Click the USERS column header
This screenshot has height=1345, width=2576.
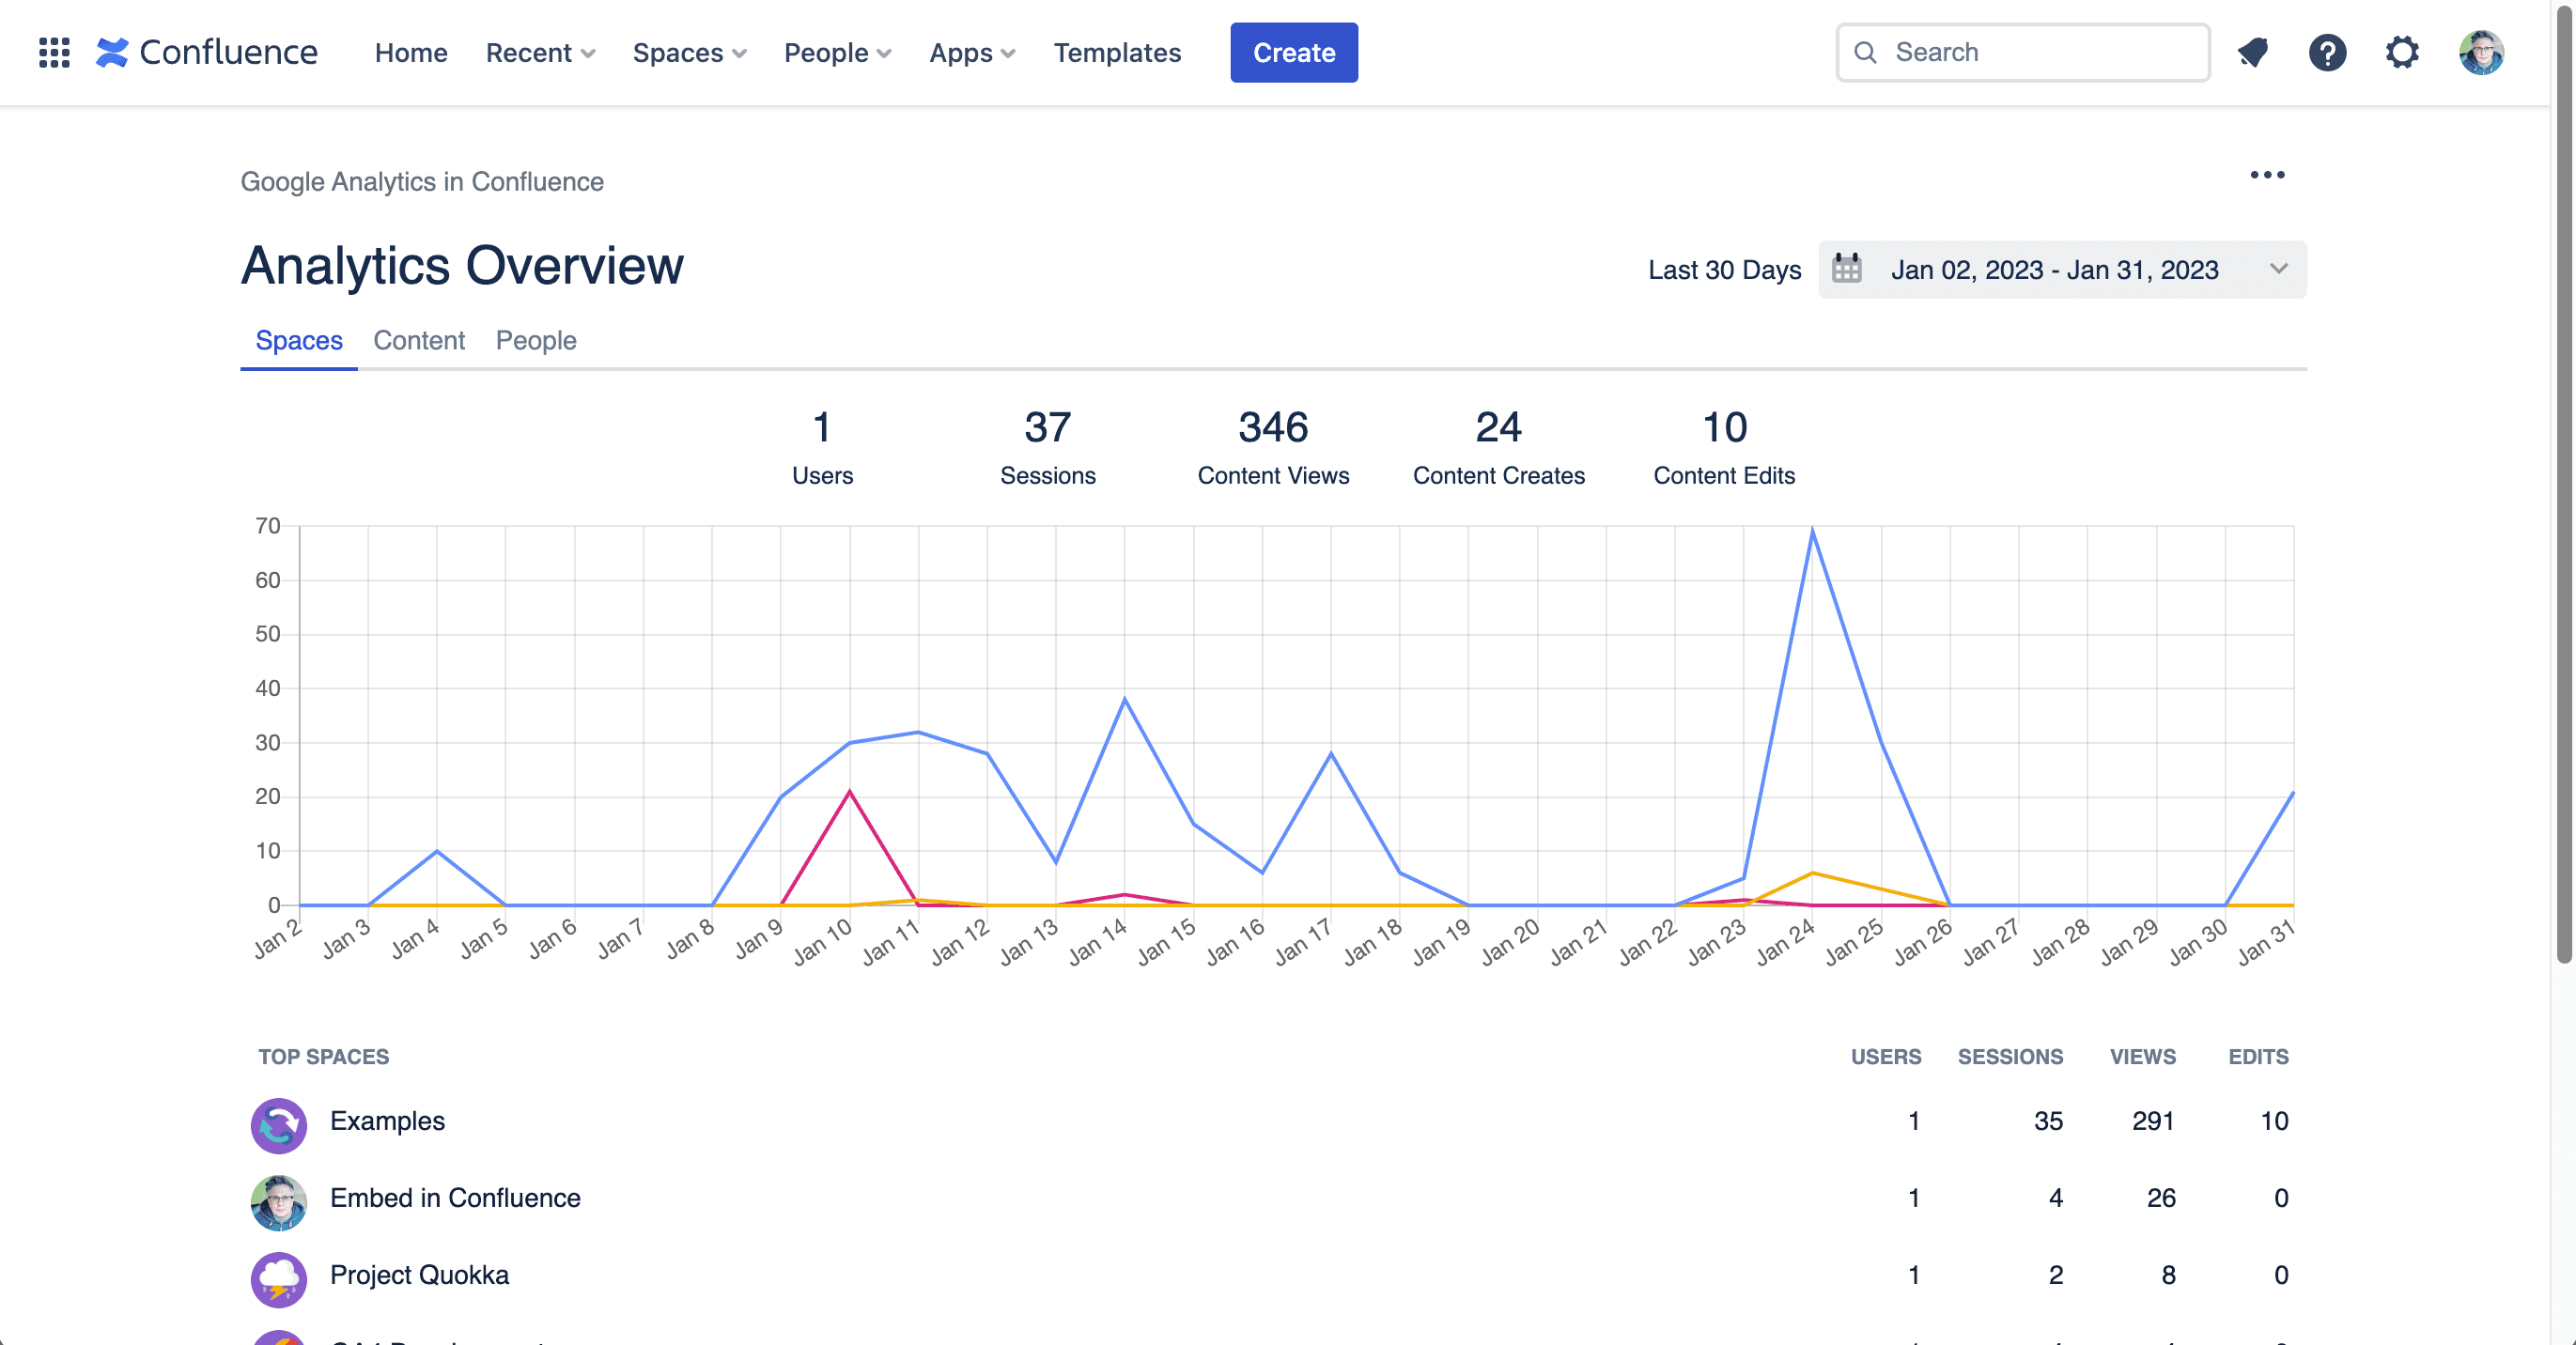[x=1885, y=1056]
